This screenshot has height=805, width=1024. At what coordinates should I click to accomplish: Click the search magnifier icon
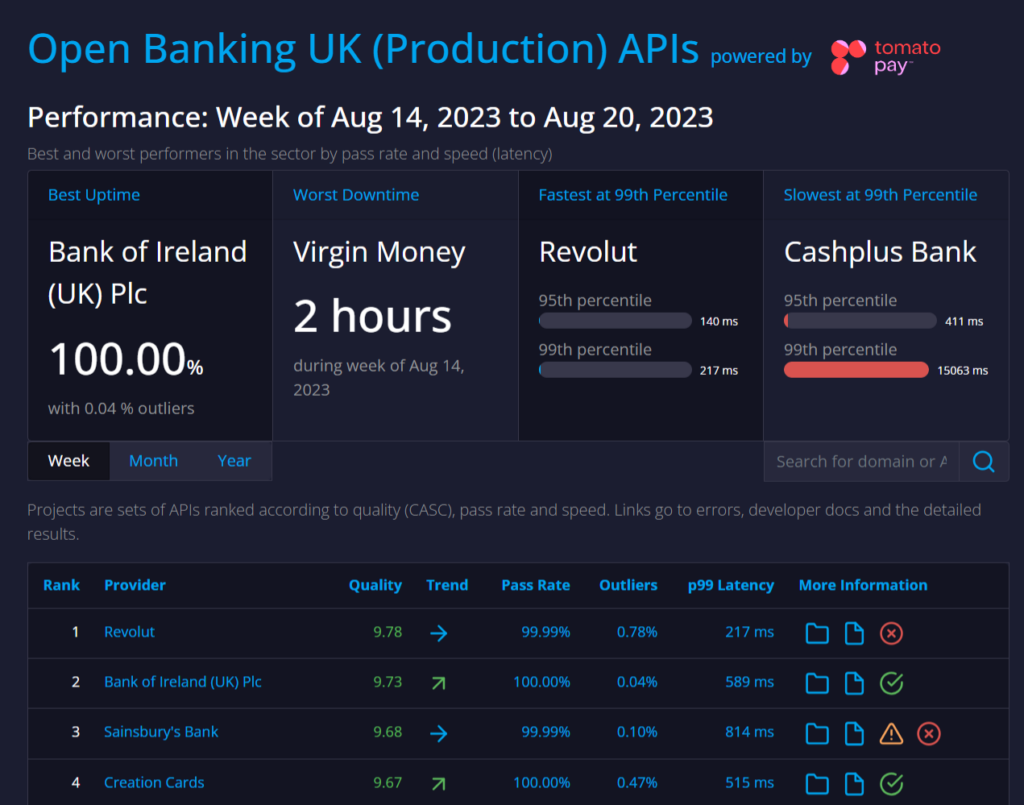point(984,462)
